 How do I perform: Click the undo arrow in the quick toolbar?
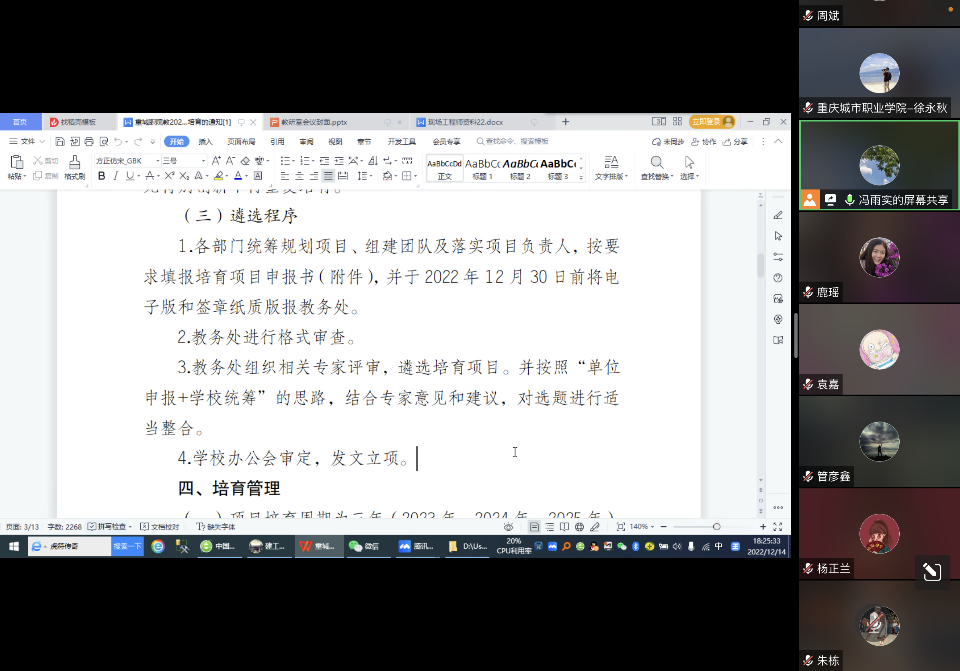point(118,141)
